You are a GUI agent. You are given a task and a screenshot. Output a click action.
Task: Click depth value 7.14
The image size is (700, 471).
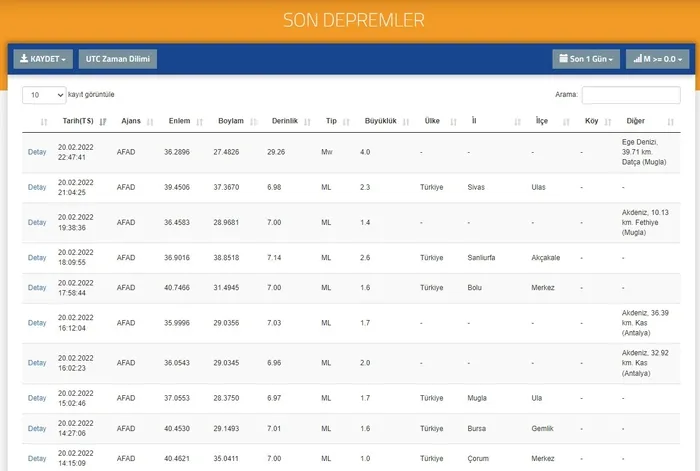pyautogui.click(x=274, y=258)
